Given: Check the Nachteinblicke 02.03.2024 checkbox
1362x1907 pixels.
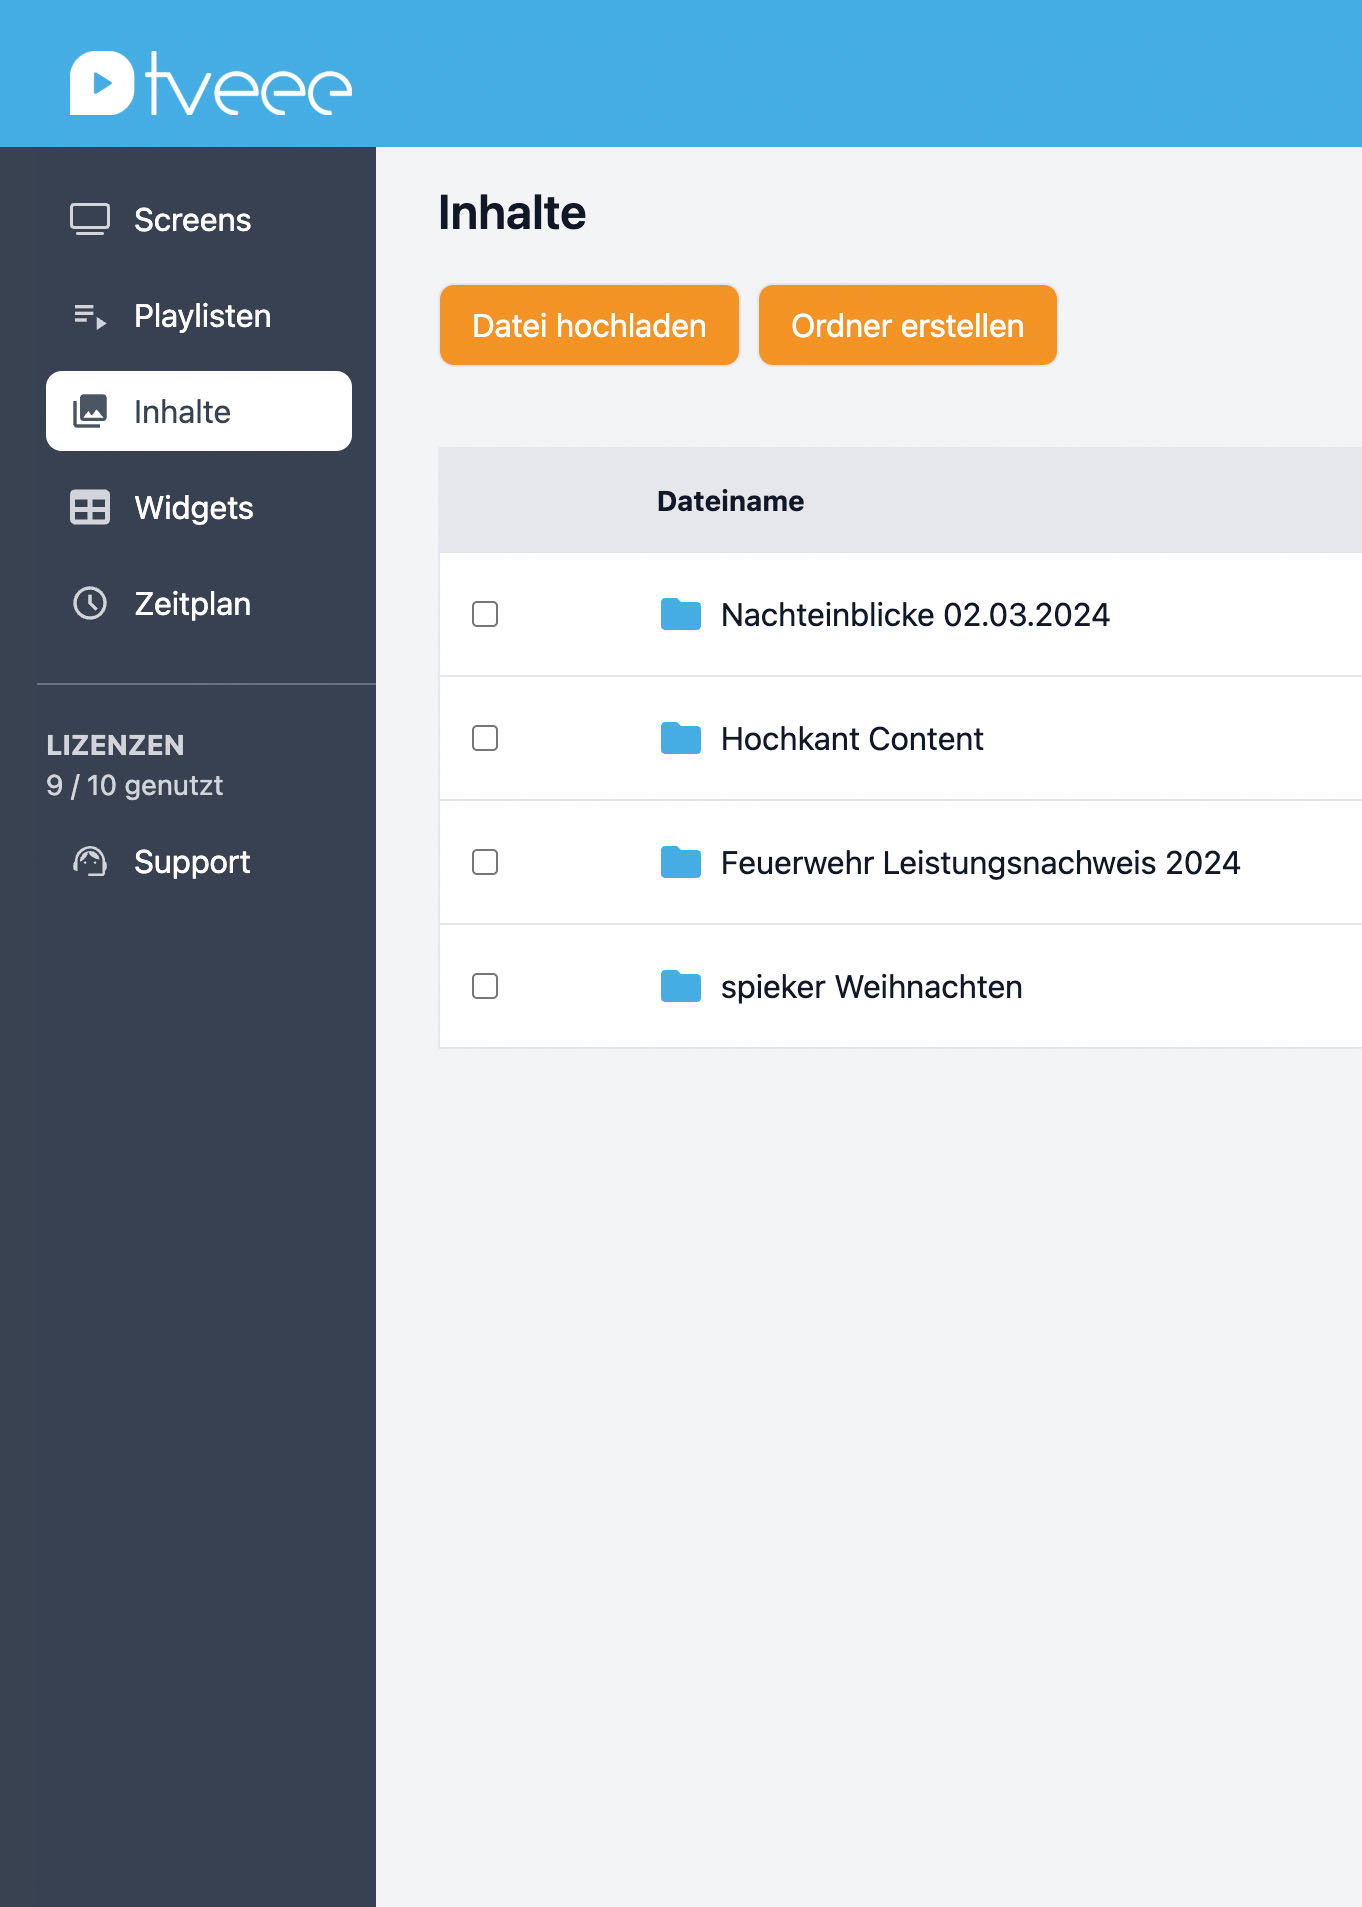Looking at the screenshot, I should click(485, 614).
